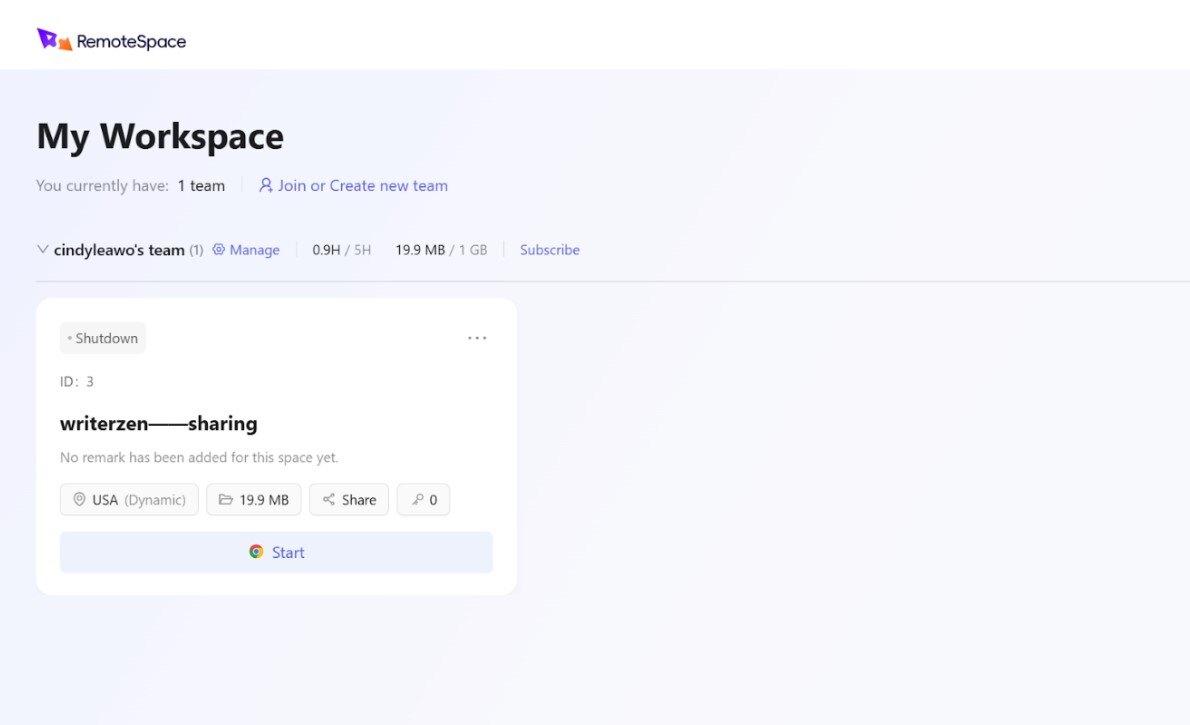
Task: Expand options for the writerzen——sharing space
Action: point(477,337)
